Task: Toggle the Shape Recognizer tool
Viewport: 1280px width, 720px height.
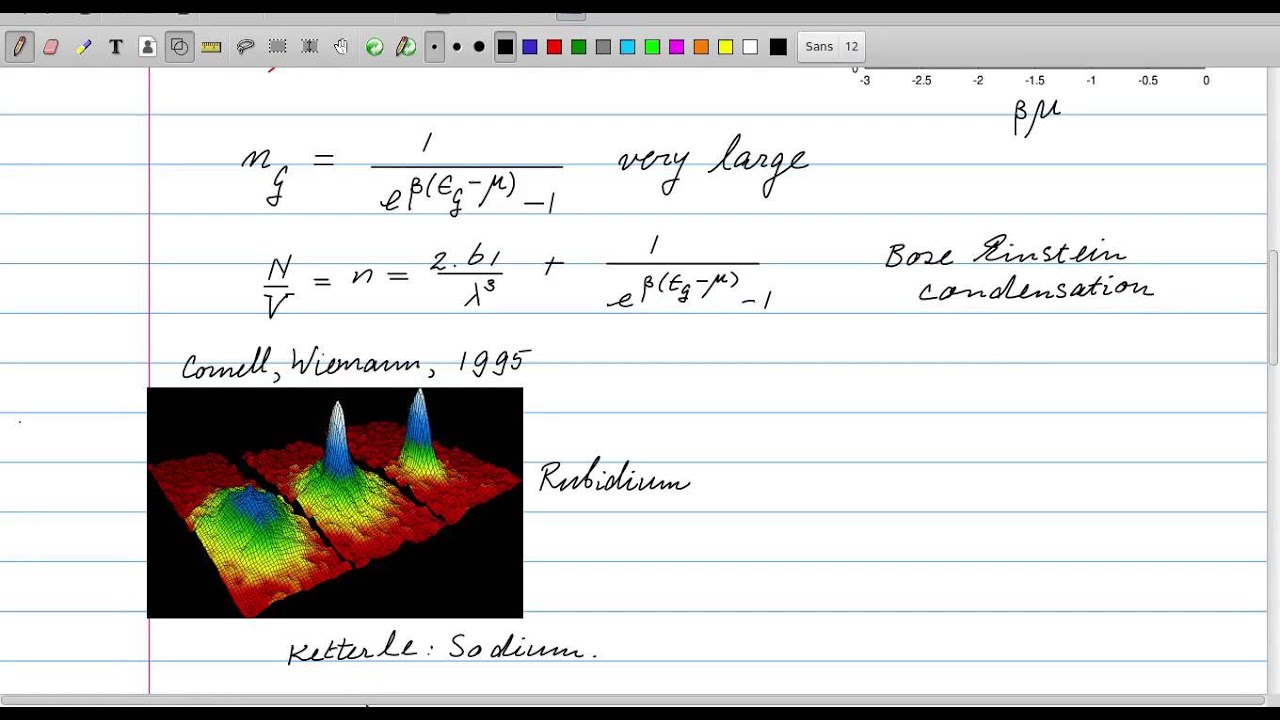Action: [x=179, y=47]
